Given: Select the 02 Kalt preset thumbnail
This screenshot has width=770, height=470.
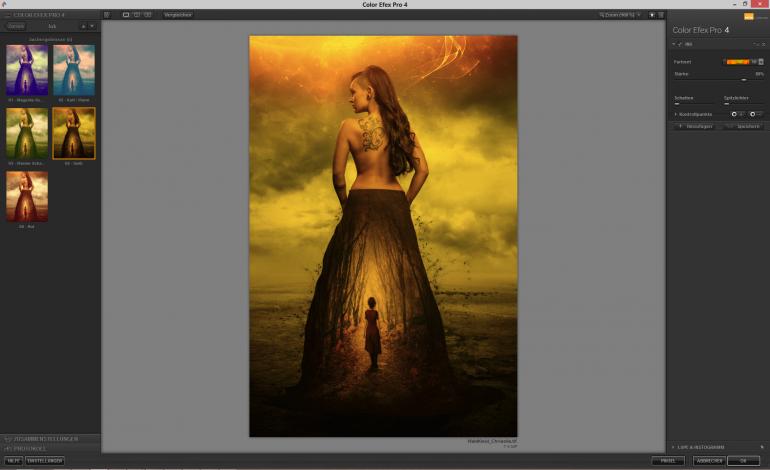Looking at the screenshot, I should 74,70.
